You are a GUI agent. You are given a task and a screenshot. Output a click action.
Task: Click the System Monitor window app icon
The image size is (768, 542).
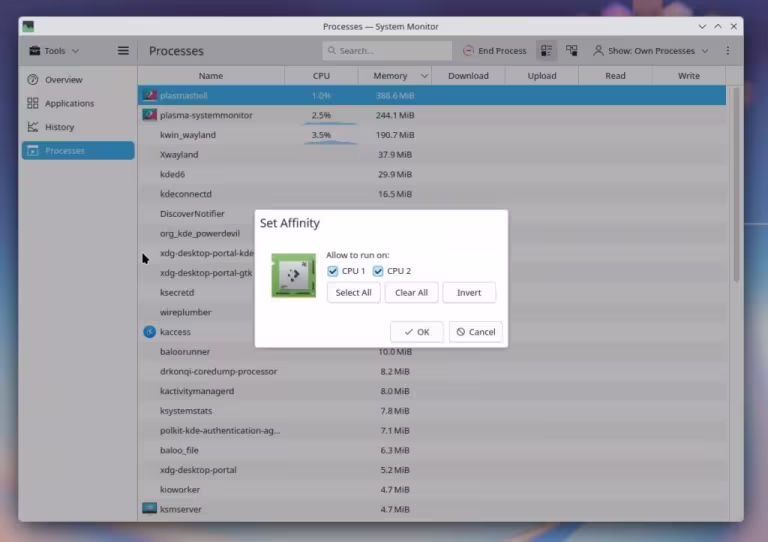point(28,26)
